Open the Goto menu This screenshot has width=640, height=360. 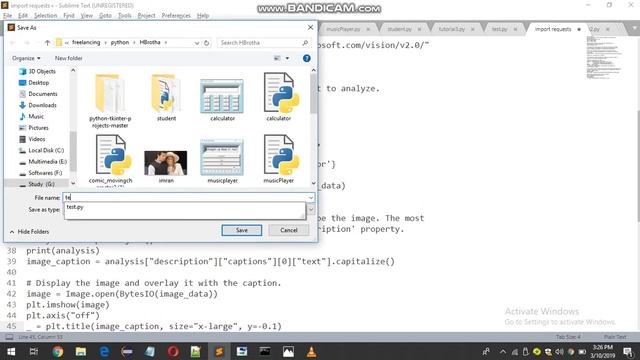click(105, 16)
